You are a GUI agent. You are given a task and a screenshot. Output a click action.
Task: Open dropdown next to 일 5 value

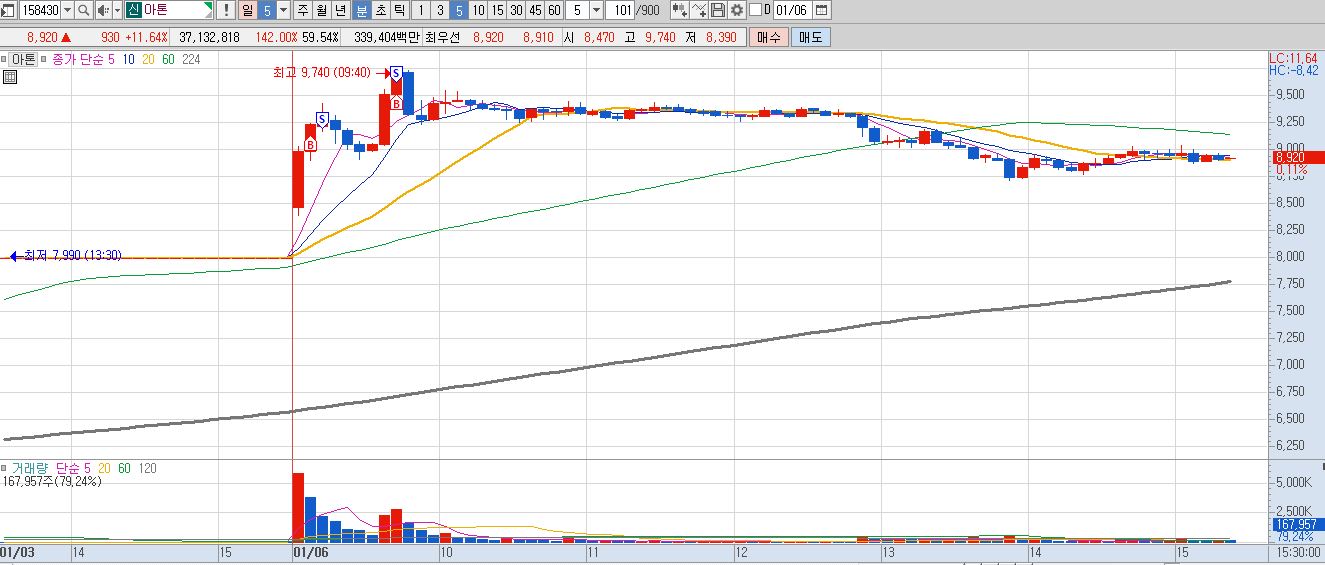tap(284, 10)
